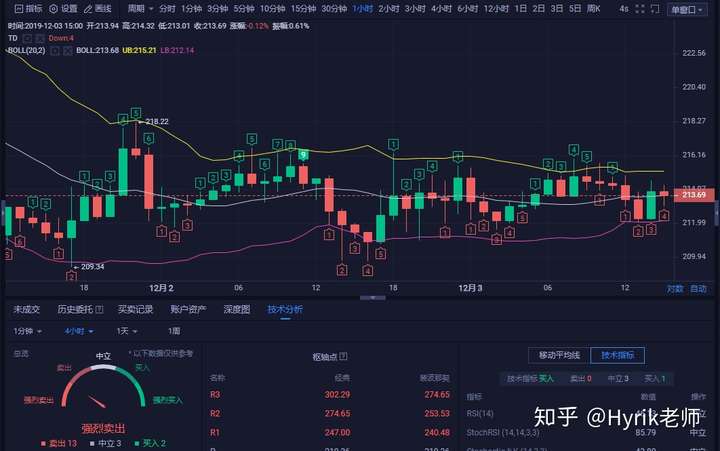Open the 设置 settings gear
The width and height of the screenshot is (720, 451).
(x=64, y=8)
